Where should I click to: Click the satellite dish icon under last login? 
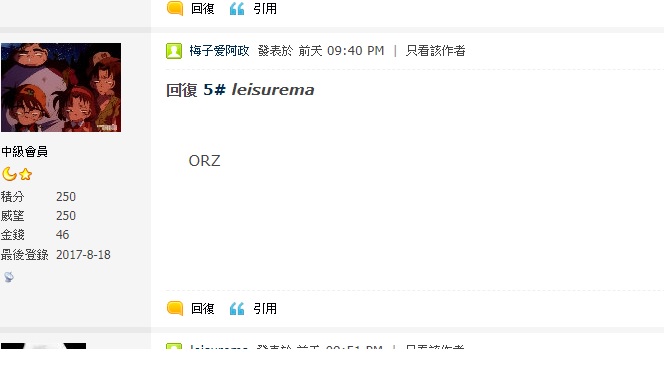click(9, 277)
